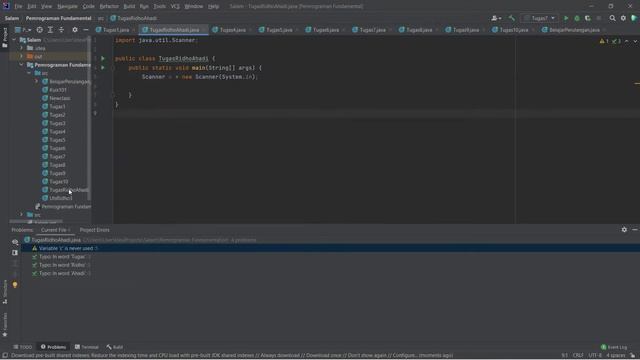Select Tugas10 in the project tree
640x360 pixels.
pos(58,182)
